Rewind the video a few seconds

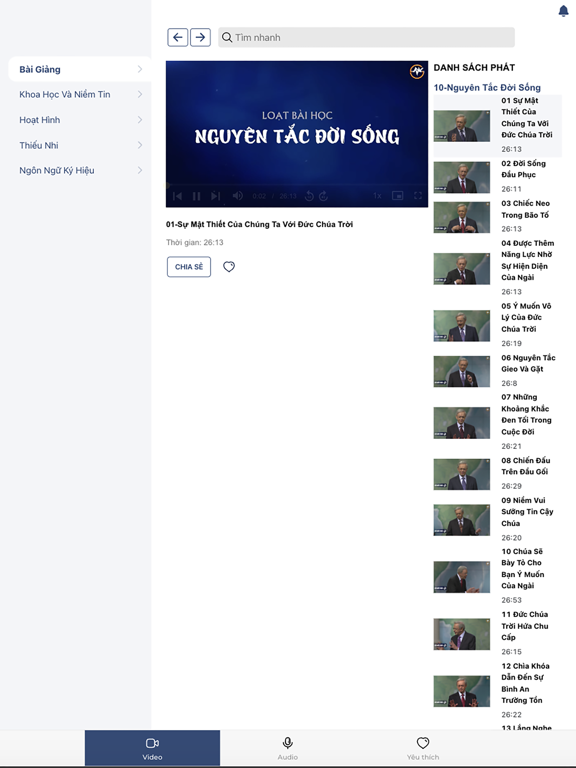pos(309,196)
